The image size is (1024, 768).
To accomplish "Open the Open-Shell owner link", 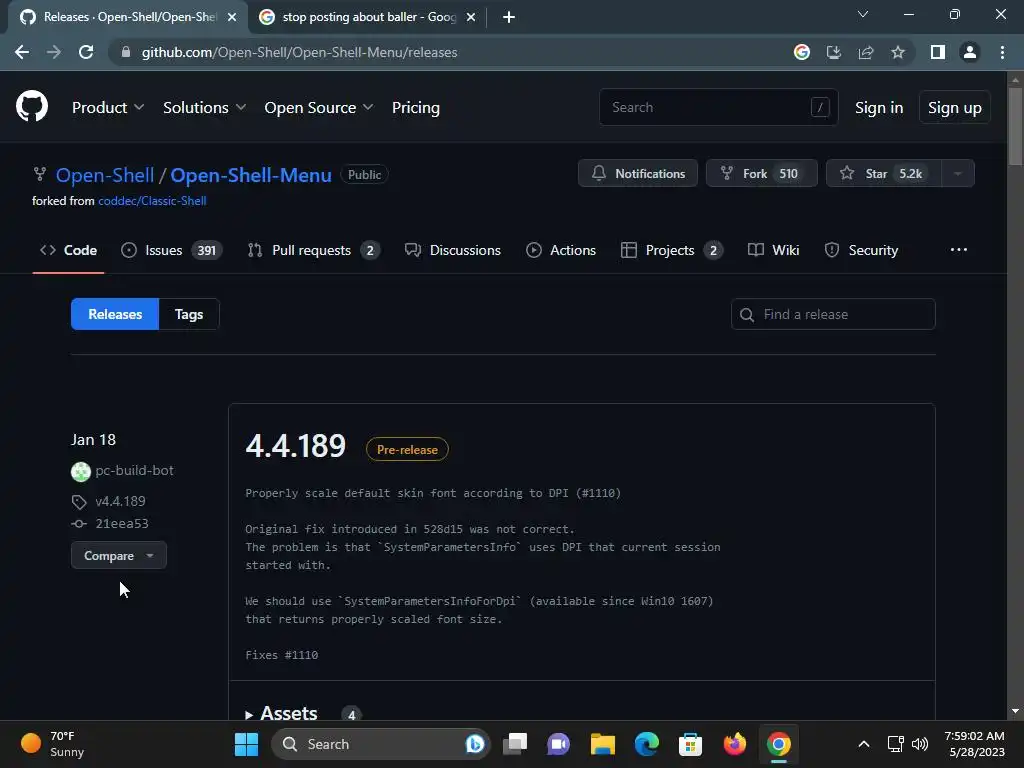I will (104, 175).
